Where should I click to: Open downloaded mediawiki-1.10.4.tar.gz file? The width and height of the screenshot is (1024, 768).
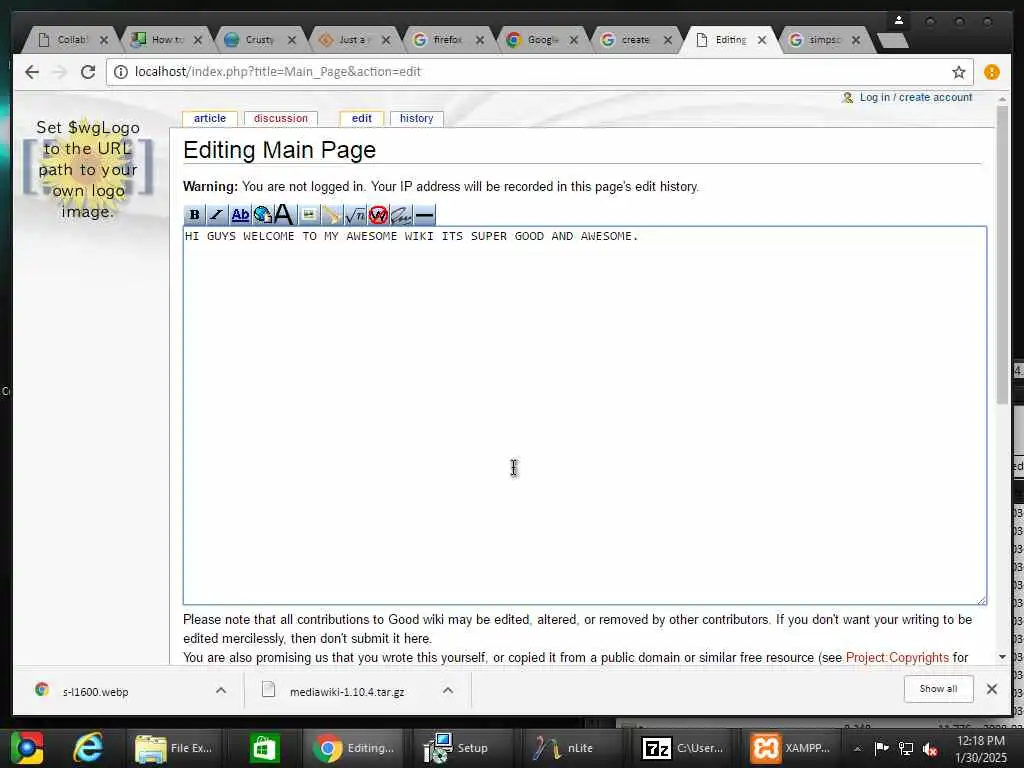click(347, 692)
